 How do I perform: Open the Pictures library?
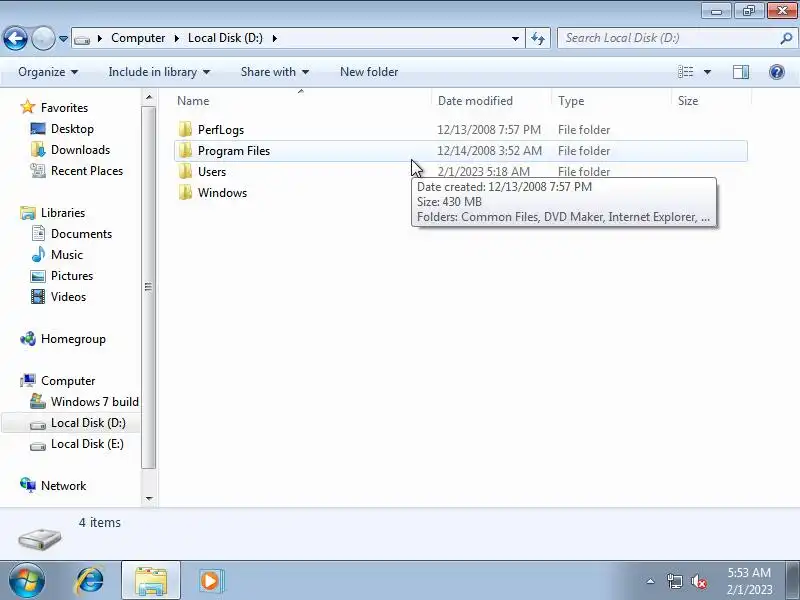[71, 276]
